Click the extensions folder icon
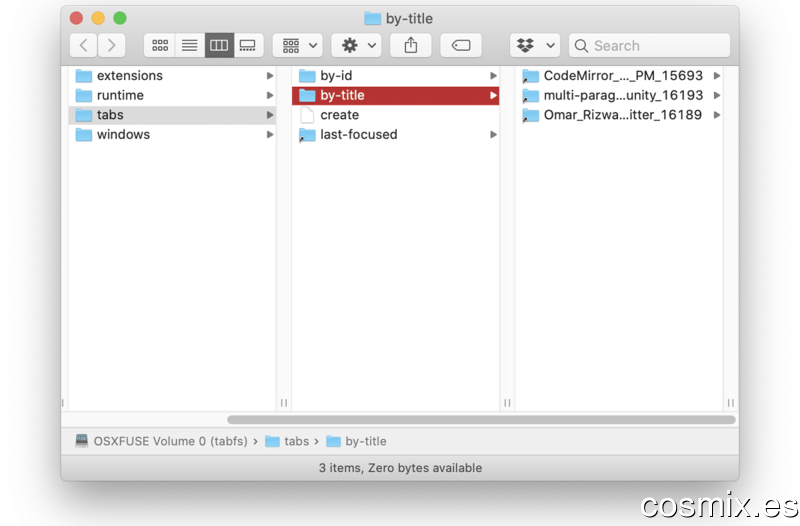Viewport: 800px width, 526px height. click(84, 76)
